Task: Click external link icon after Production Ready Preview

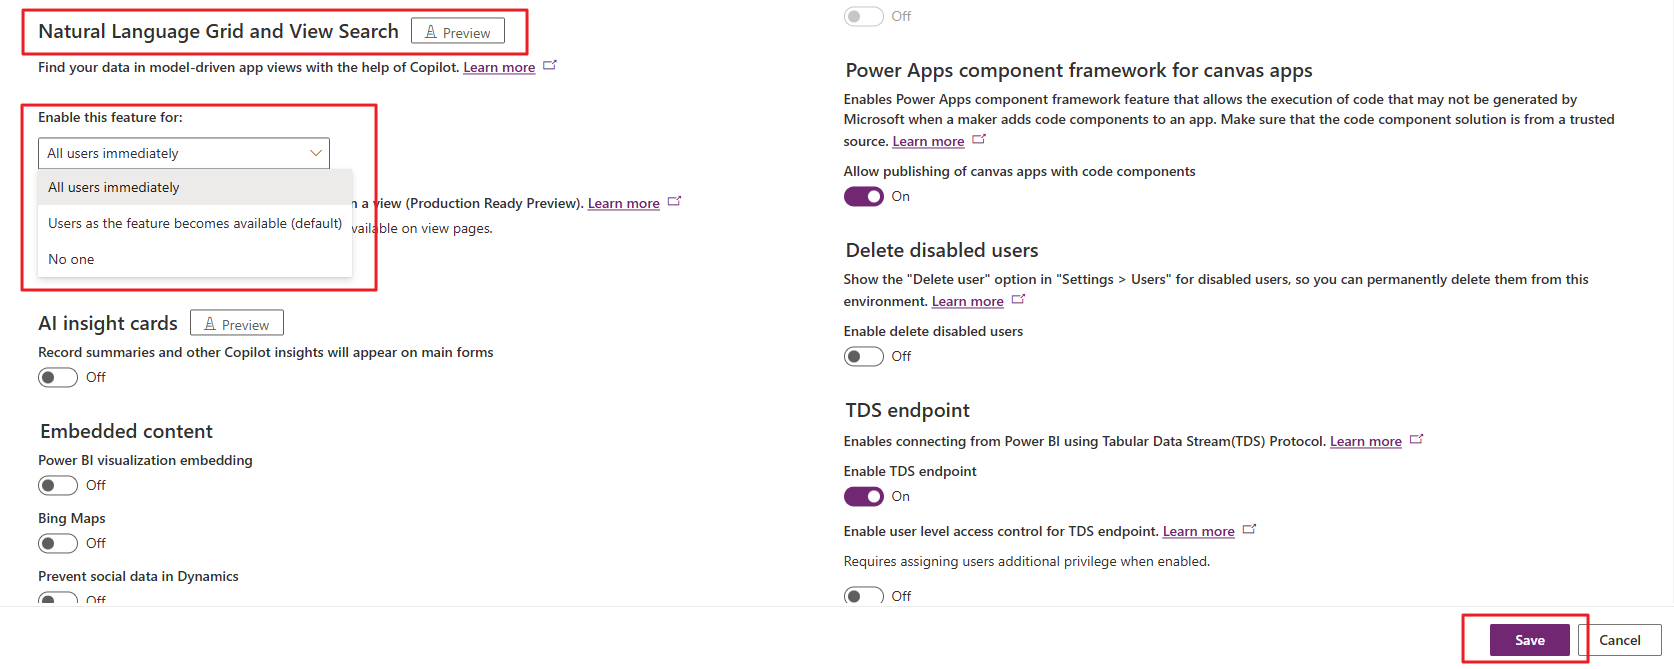Action: click(674, 202)
